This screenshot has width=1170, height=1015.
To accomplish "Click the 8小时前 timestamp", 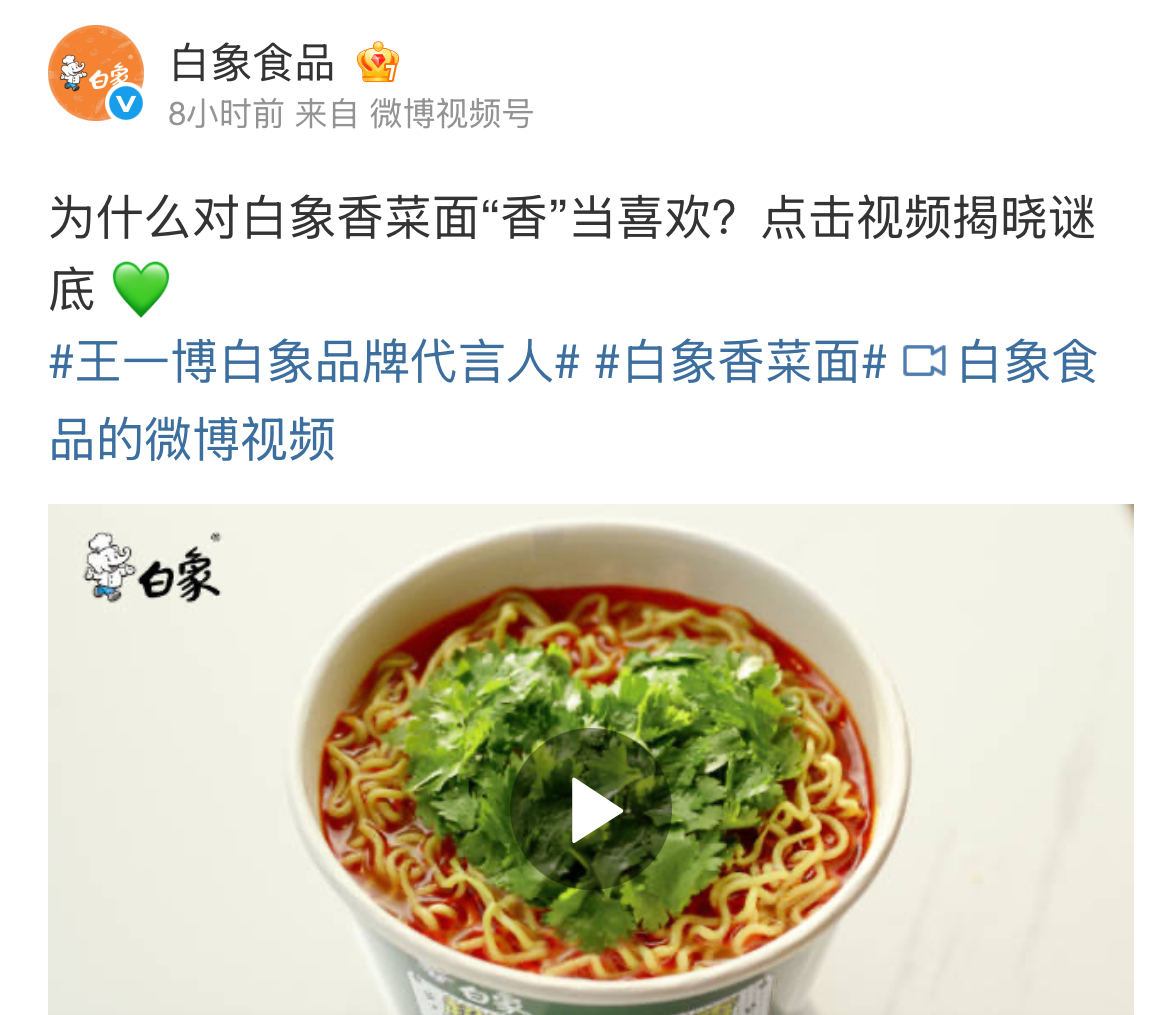I will click(x=226, y=114).
